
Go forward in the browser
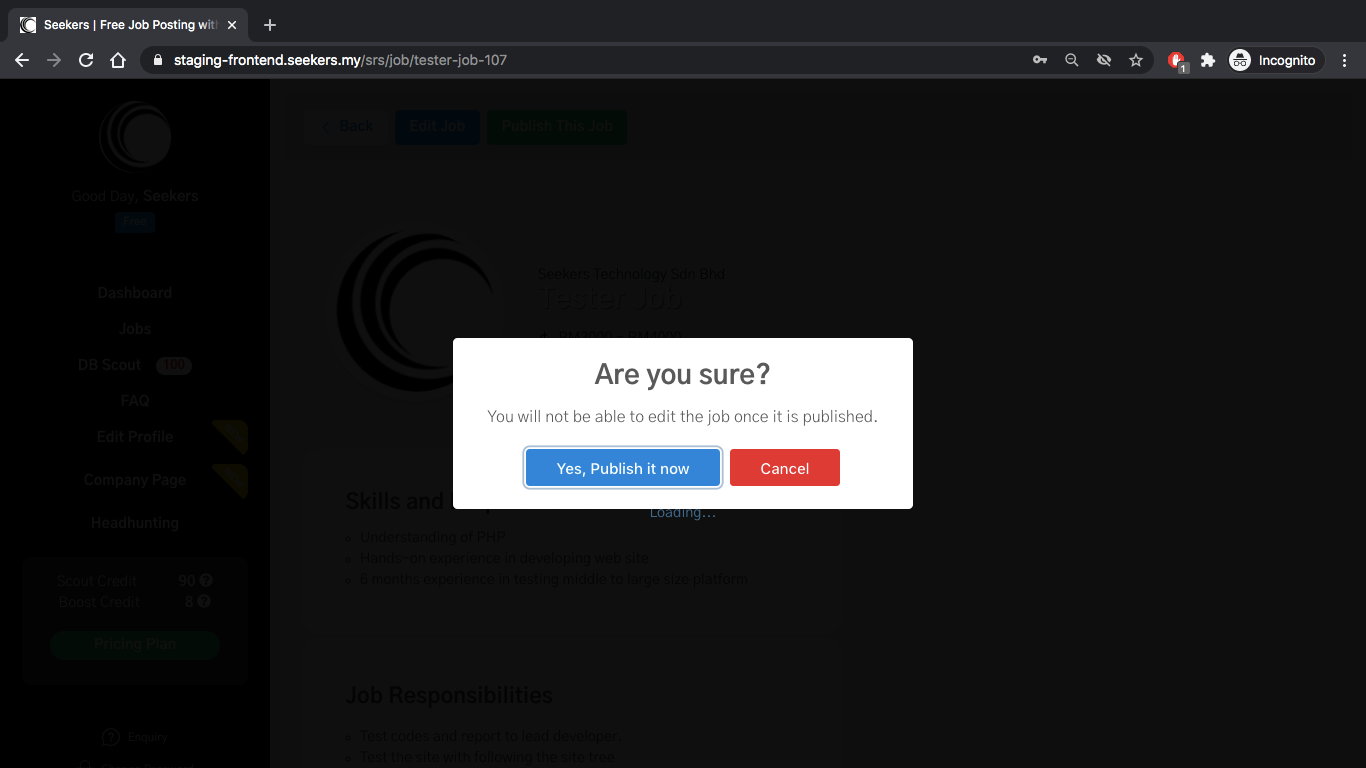(x=54, y=60)
